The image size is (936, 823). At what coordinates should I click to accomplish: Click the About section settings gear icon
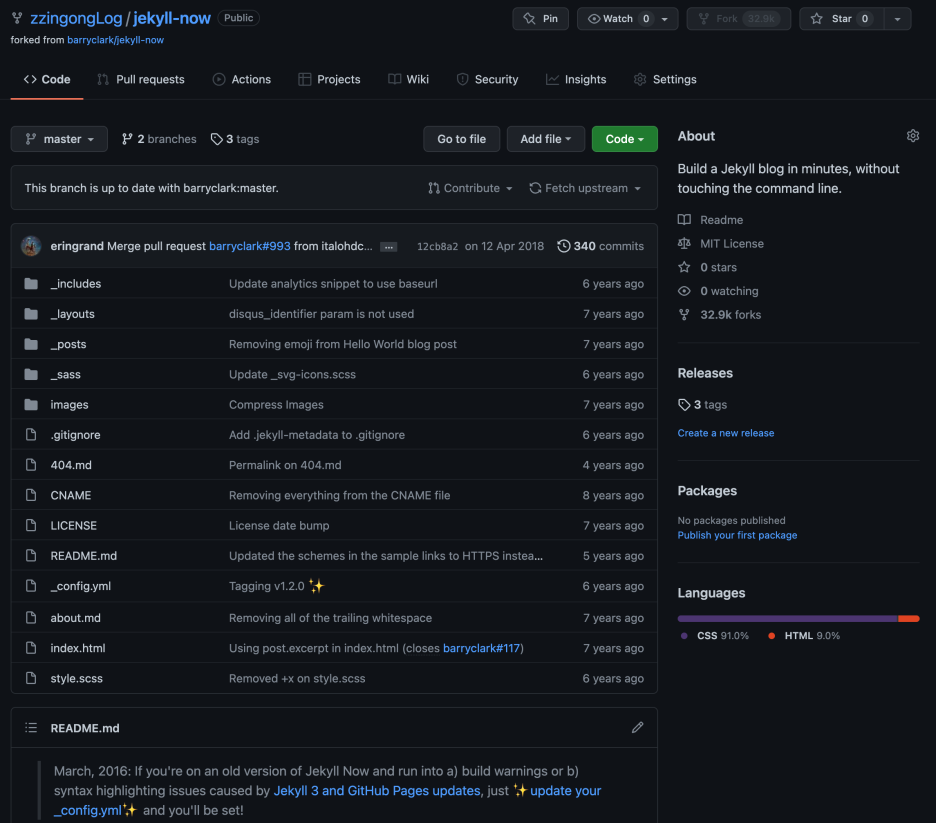(x=913, y=136)
